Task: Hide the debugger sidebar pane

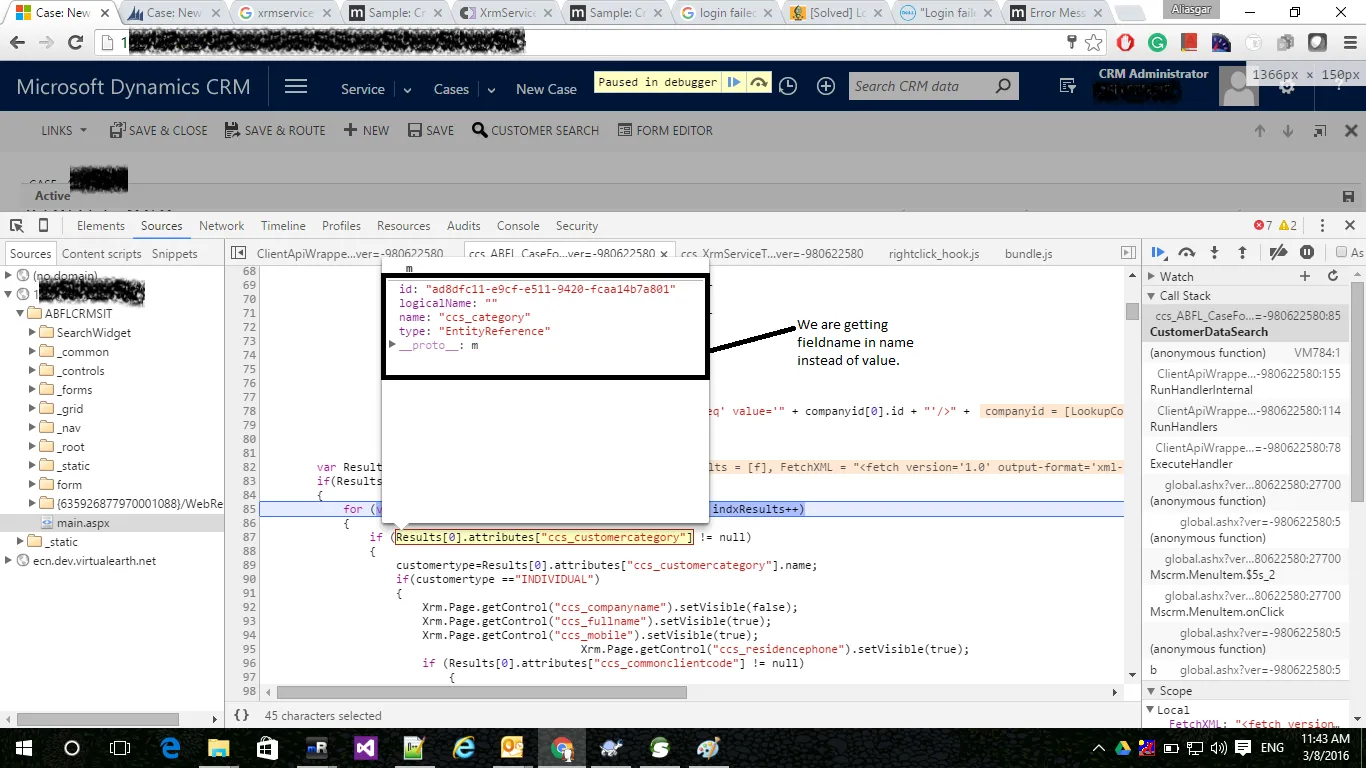Action: 1129,254
